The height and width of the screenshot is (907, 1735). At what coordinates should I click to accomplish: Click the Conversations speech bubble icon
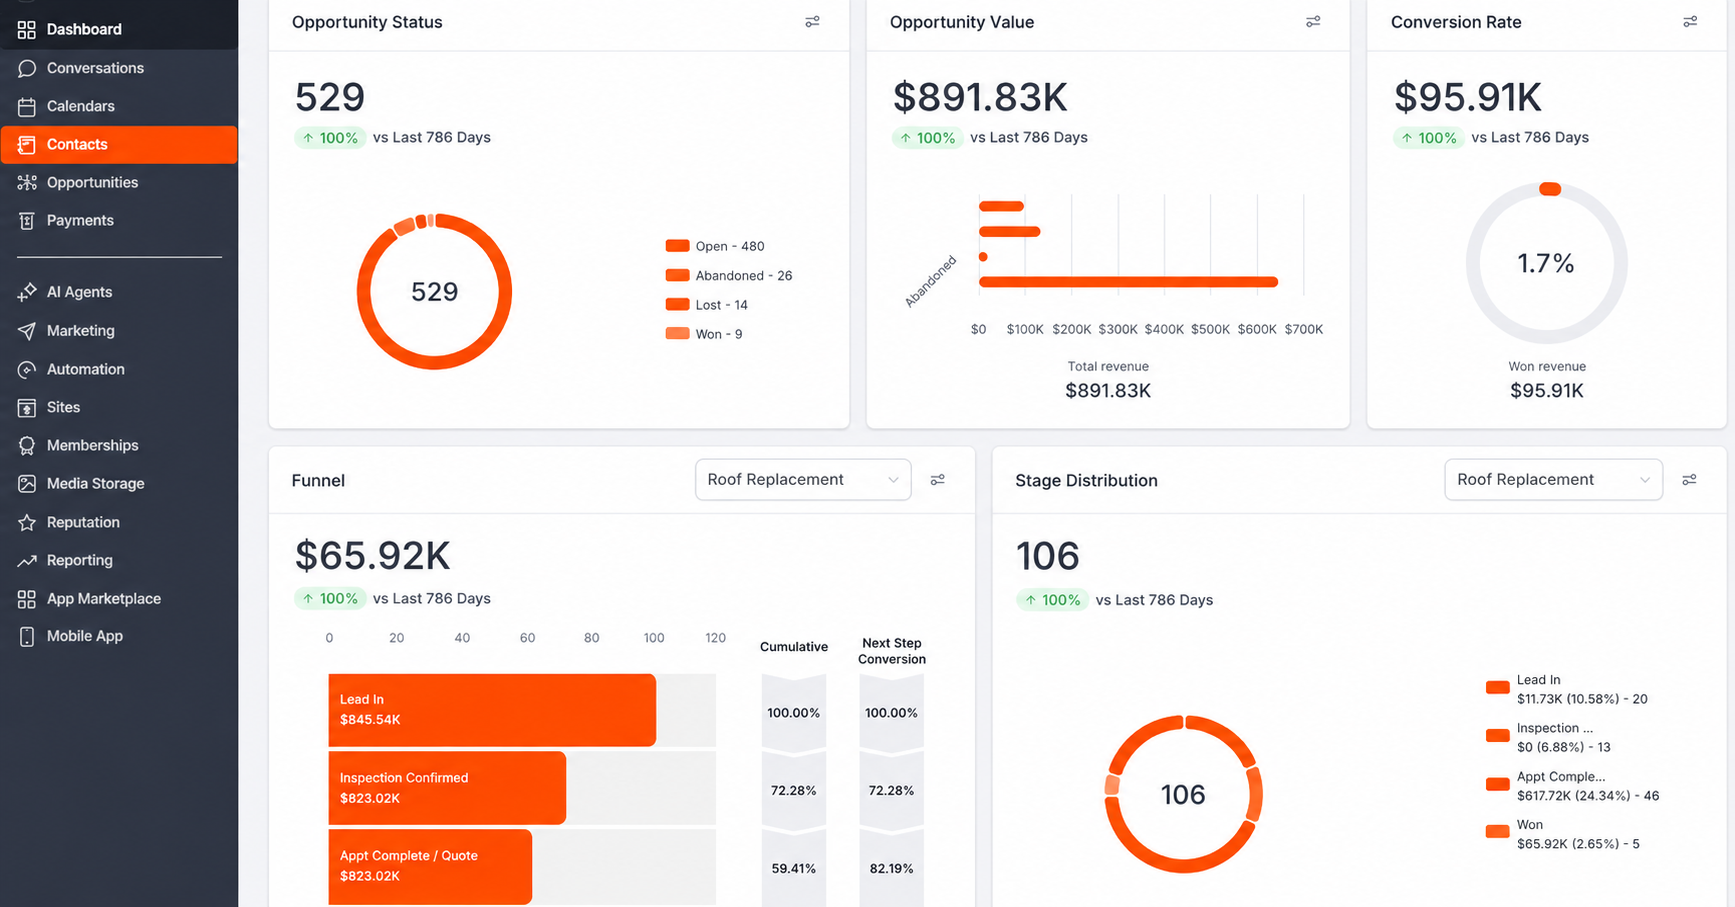(x=27, y=68)
